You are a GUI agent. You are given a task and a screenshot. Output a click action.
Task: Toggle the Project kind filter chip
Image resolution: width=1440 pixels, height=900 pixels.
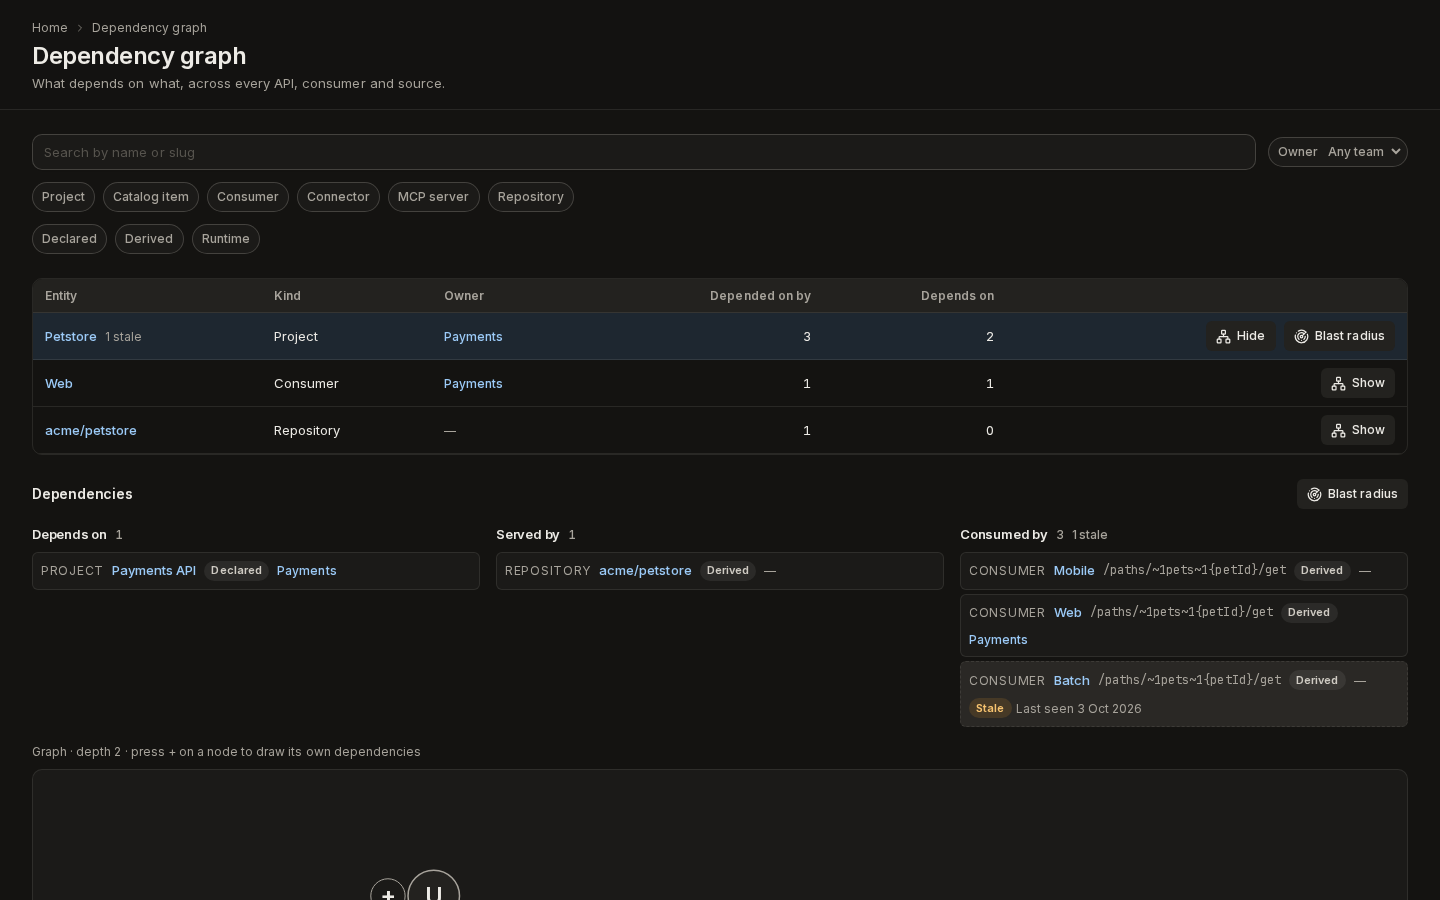(63, 197)
